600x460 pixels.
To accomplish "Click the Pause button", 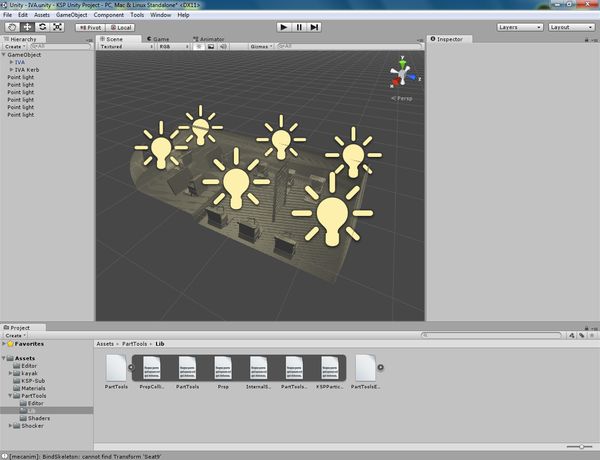I will (x=298, y=27).
